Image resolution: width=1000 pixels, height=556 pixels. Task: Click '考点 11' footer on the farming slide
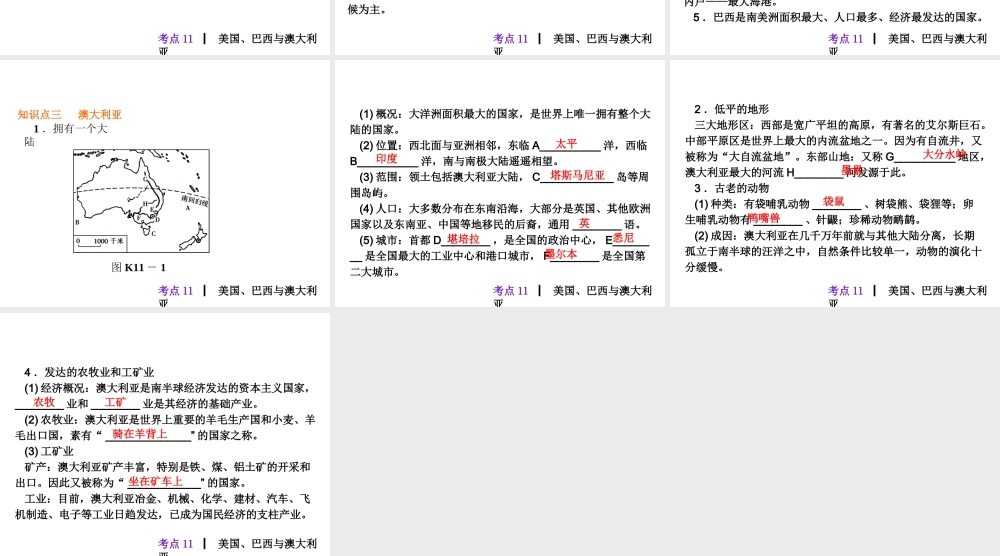click(x=175, y=544)
